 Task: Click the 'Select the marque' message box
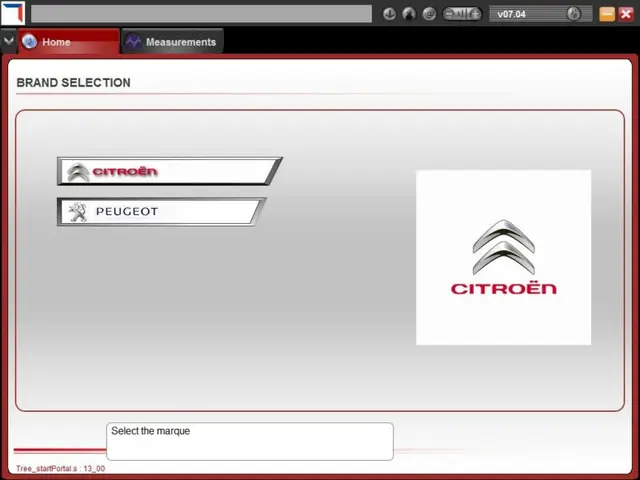pyautogui.click(x=250, y=442)
